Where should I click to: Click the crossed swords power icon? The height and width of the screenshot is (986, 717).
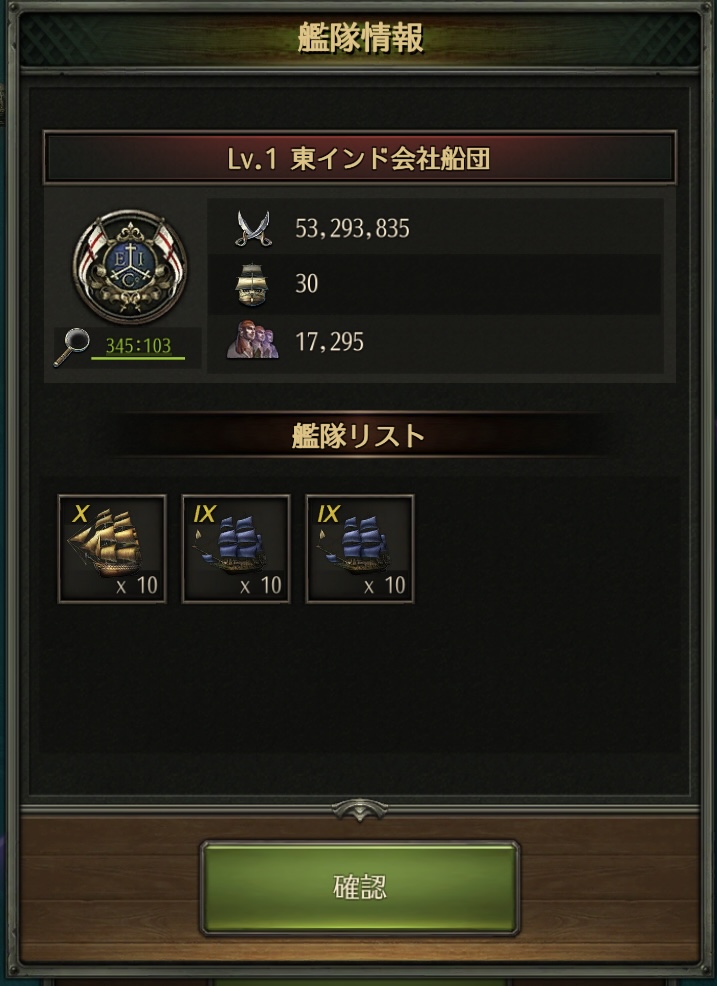pos(253,228)
